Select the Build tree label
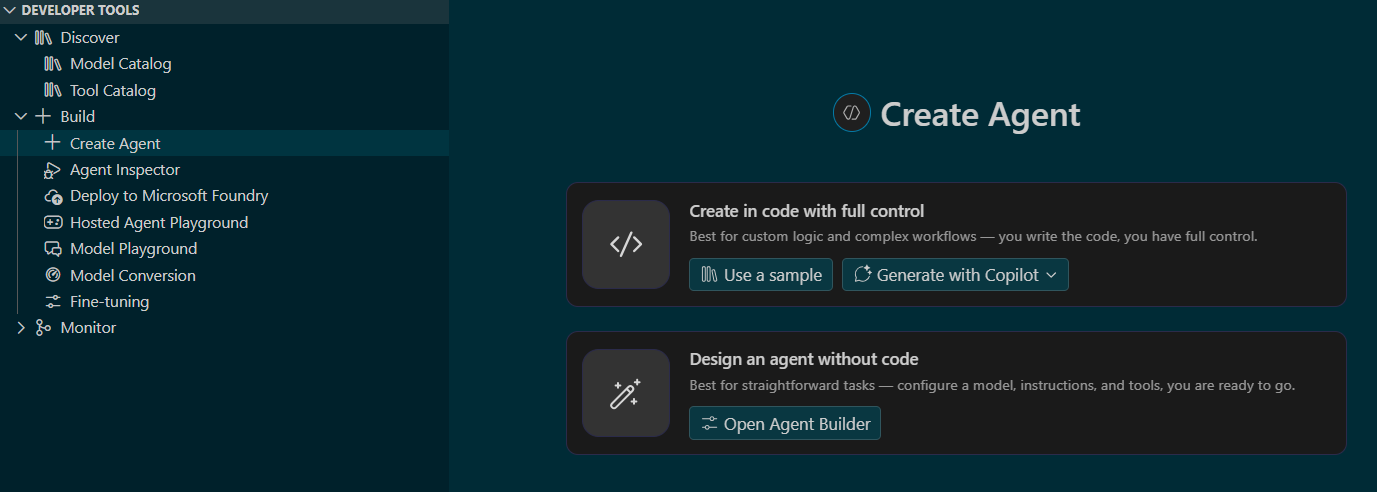The height and width of the screenshot is (492, 1377). (78, 116)
